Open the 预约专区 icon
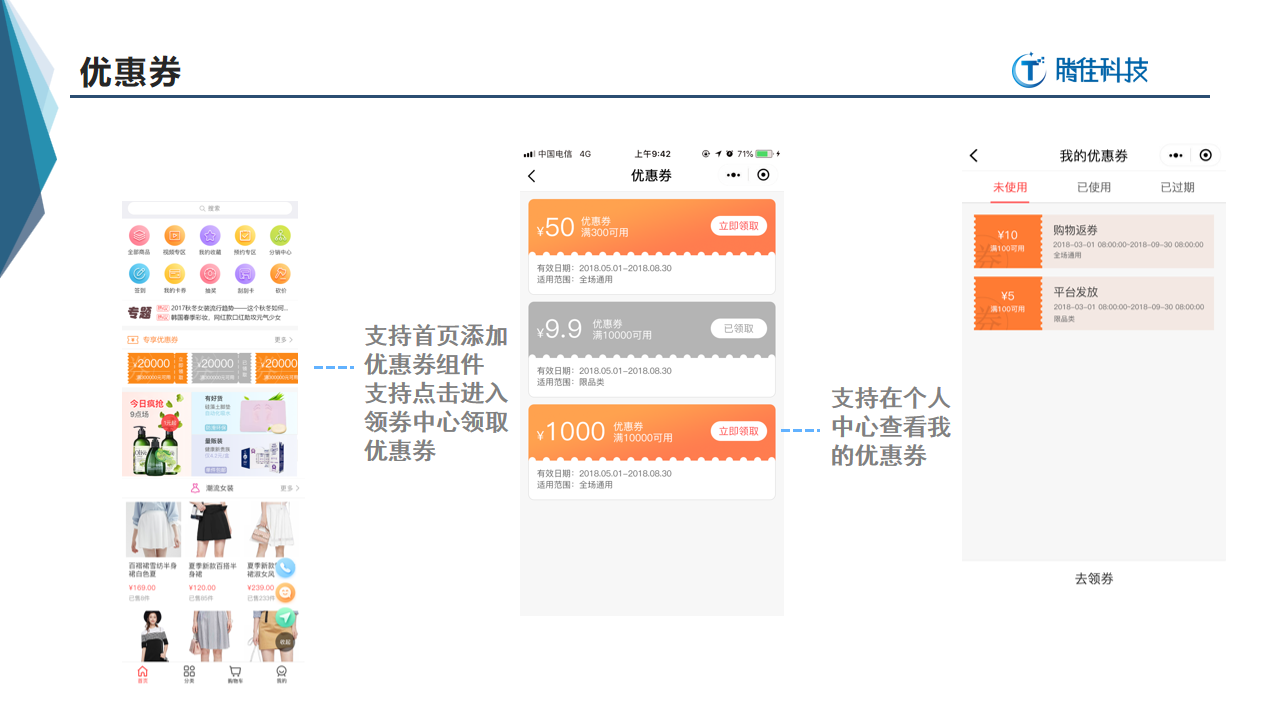 click(x=245, y=236)
